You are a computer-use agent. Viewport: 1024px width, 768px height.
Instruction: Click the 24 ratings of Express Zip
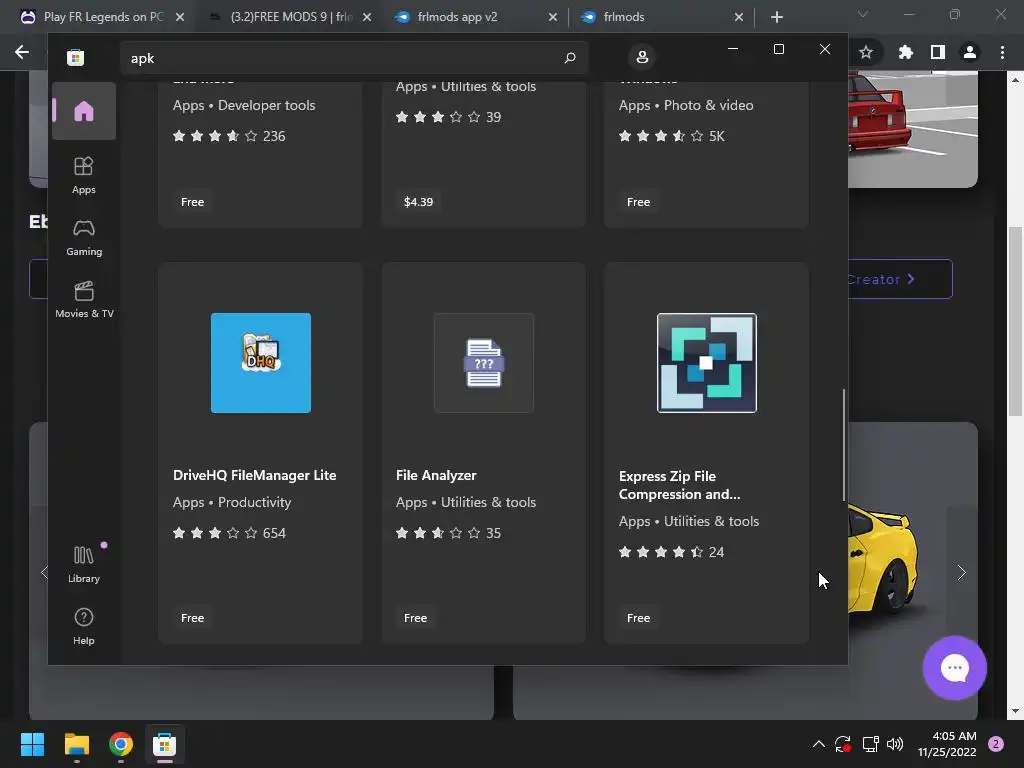pyautogui.click(x=716, y=552)
